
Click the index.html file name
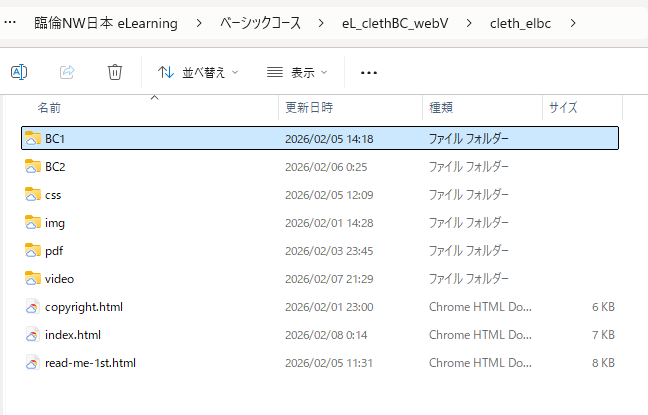[73, 335]
